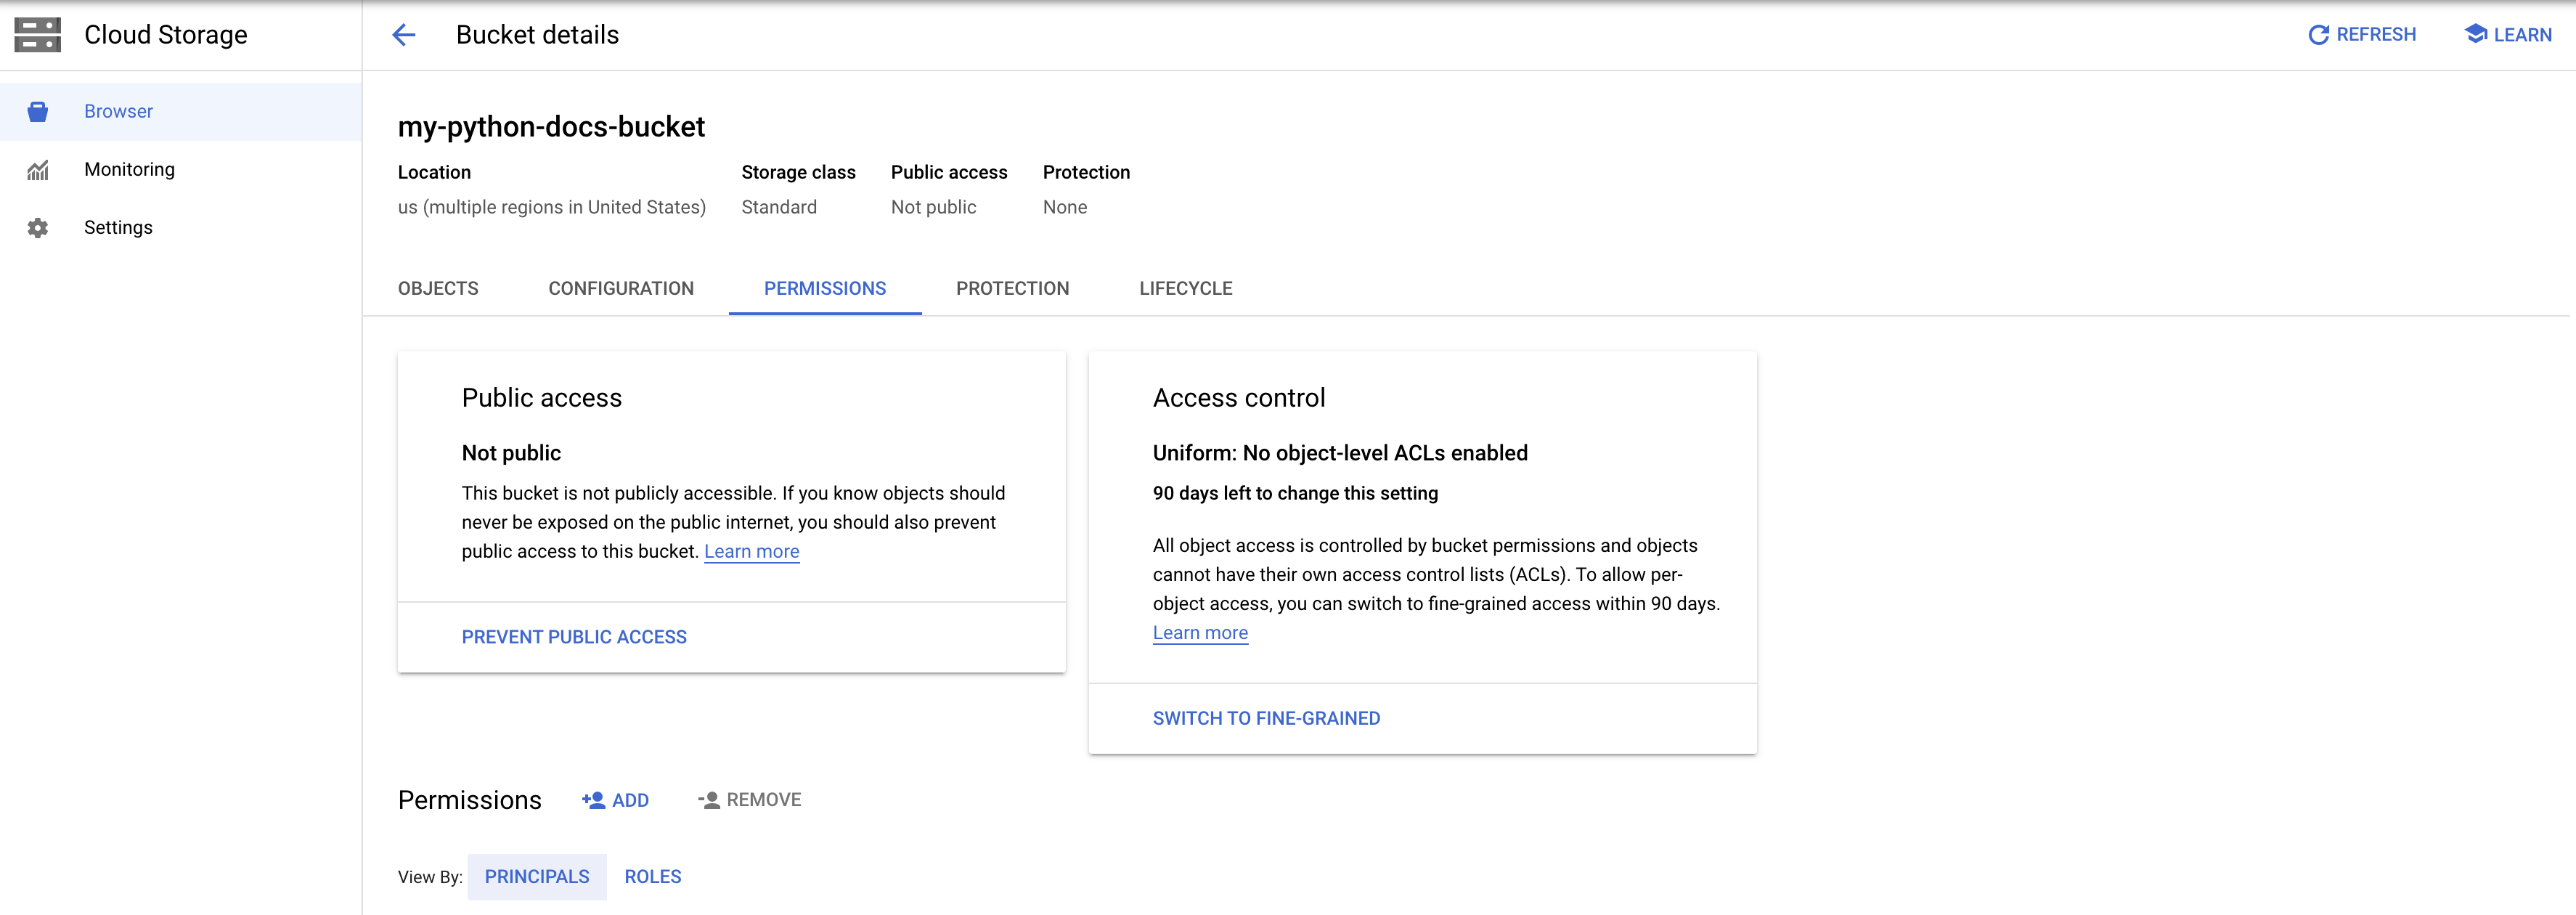Screen dimensions: 2576x915
Task: Switch view to ROLES
Action: [x=652, y=877]
